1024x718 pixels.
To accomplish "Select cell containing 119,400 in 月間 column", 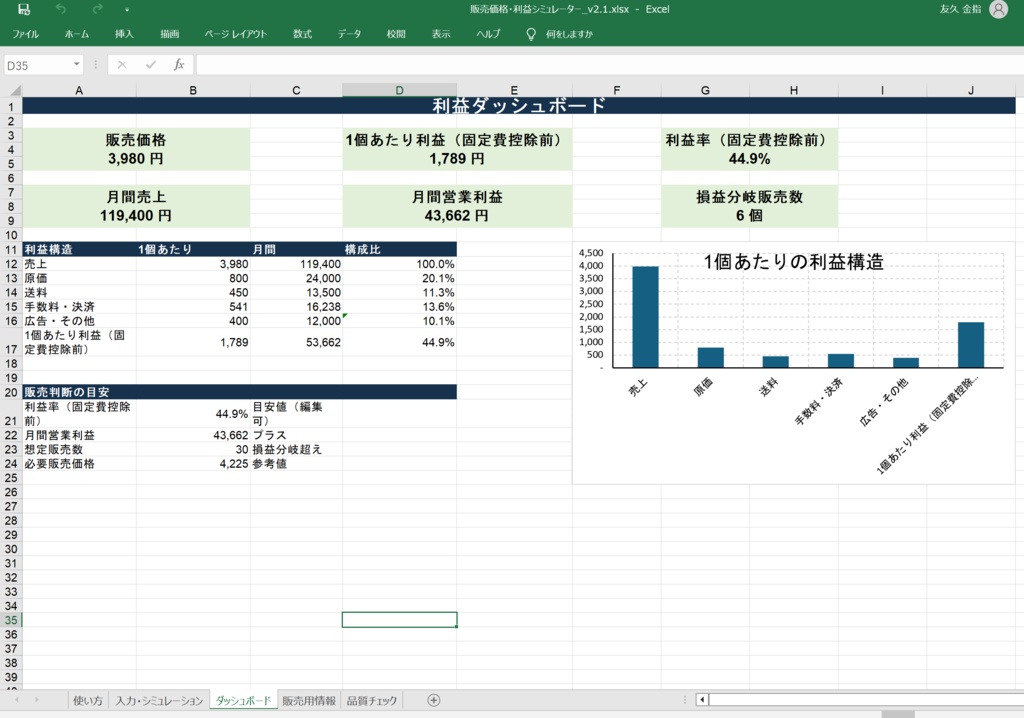I will (x=296, y=264).
